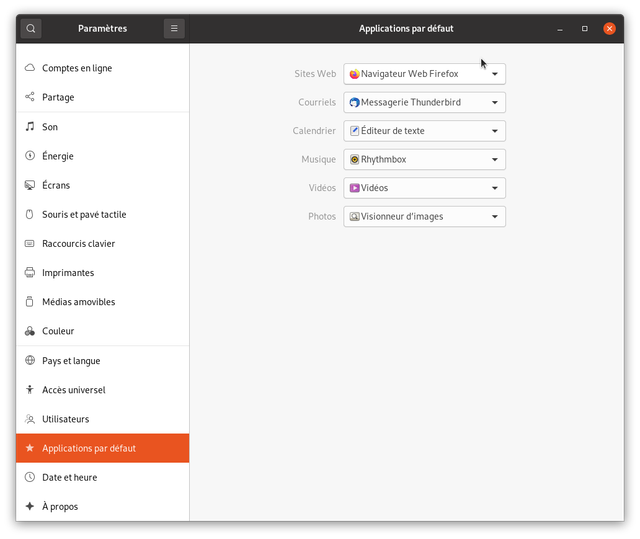
Task: Click the Rhythmbox icon in Musique combo
Action: (354, 160)
